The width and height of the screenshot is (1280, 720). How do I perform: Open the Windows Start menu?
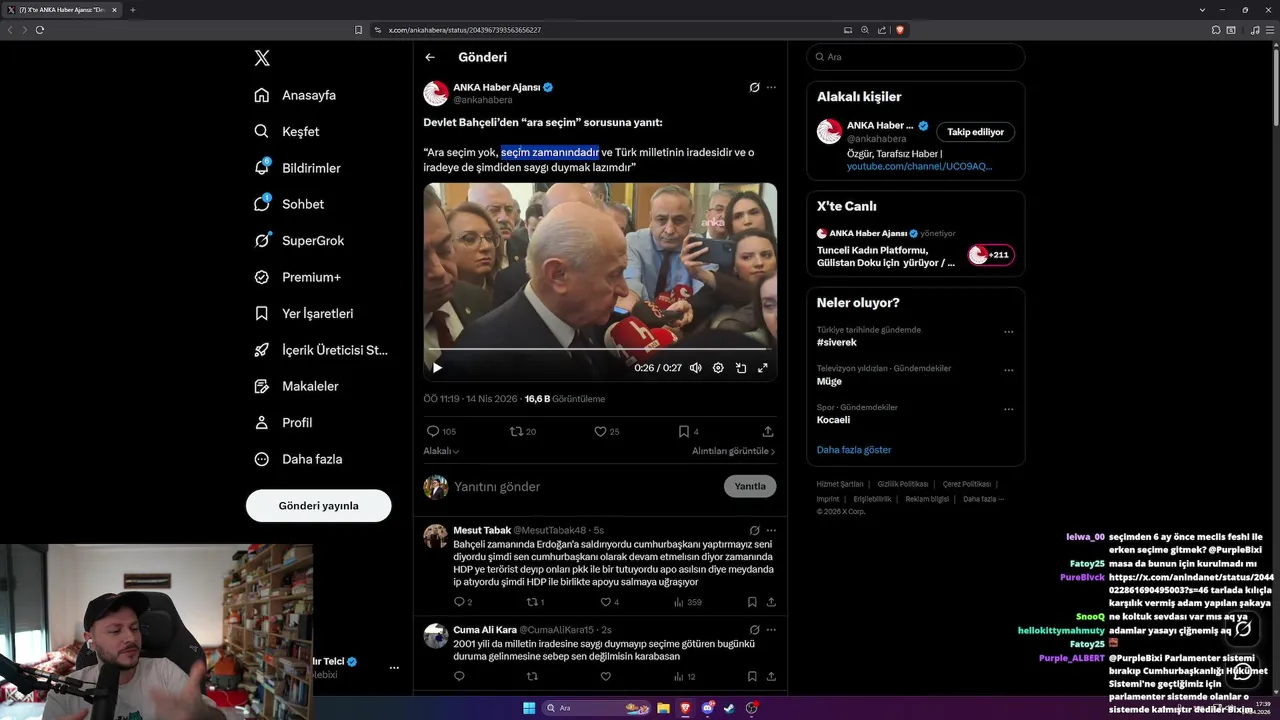point(529,708)
